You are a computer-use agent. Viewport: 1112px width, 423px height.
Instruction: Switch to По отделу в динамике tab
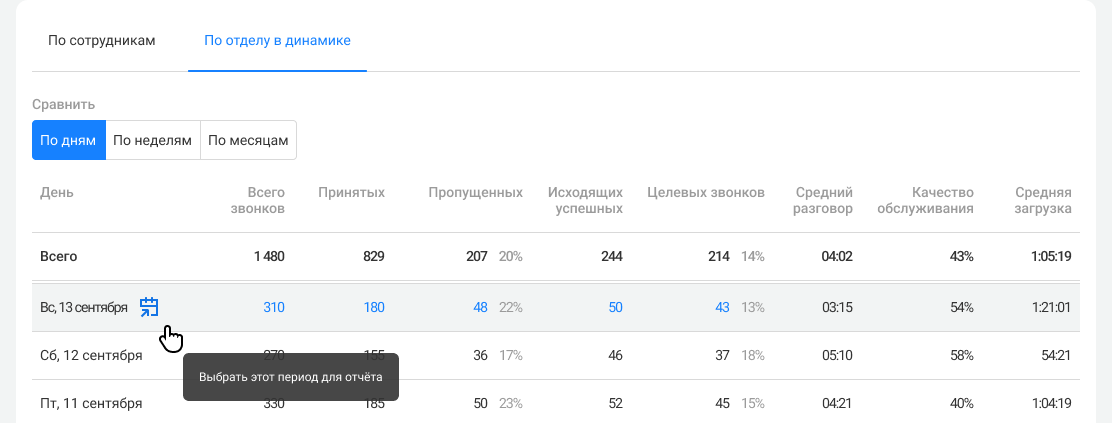277,41
